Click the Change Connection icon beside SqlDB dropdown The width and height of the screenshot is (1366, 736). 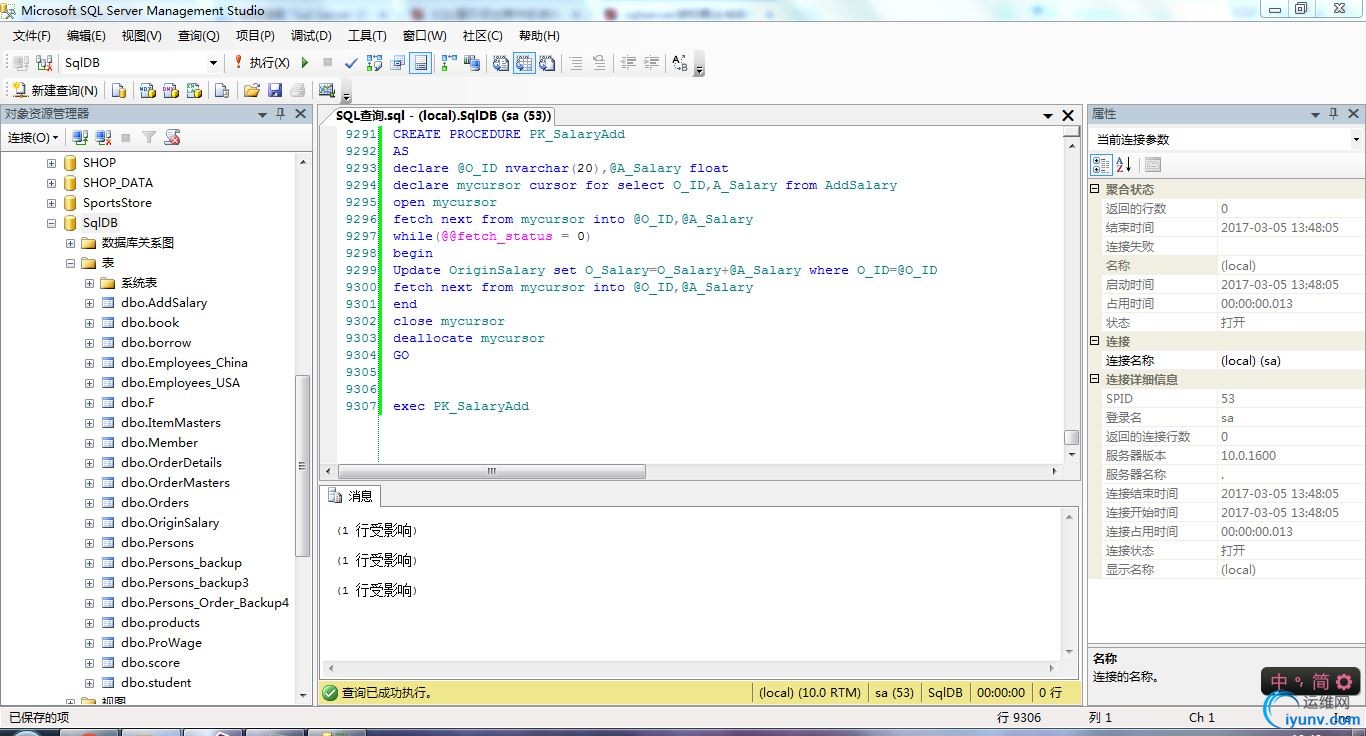tap(44, 62)
